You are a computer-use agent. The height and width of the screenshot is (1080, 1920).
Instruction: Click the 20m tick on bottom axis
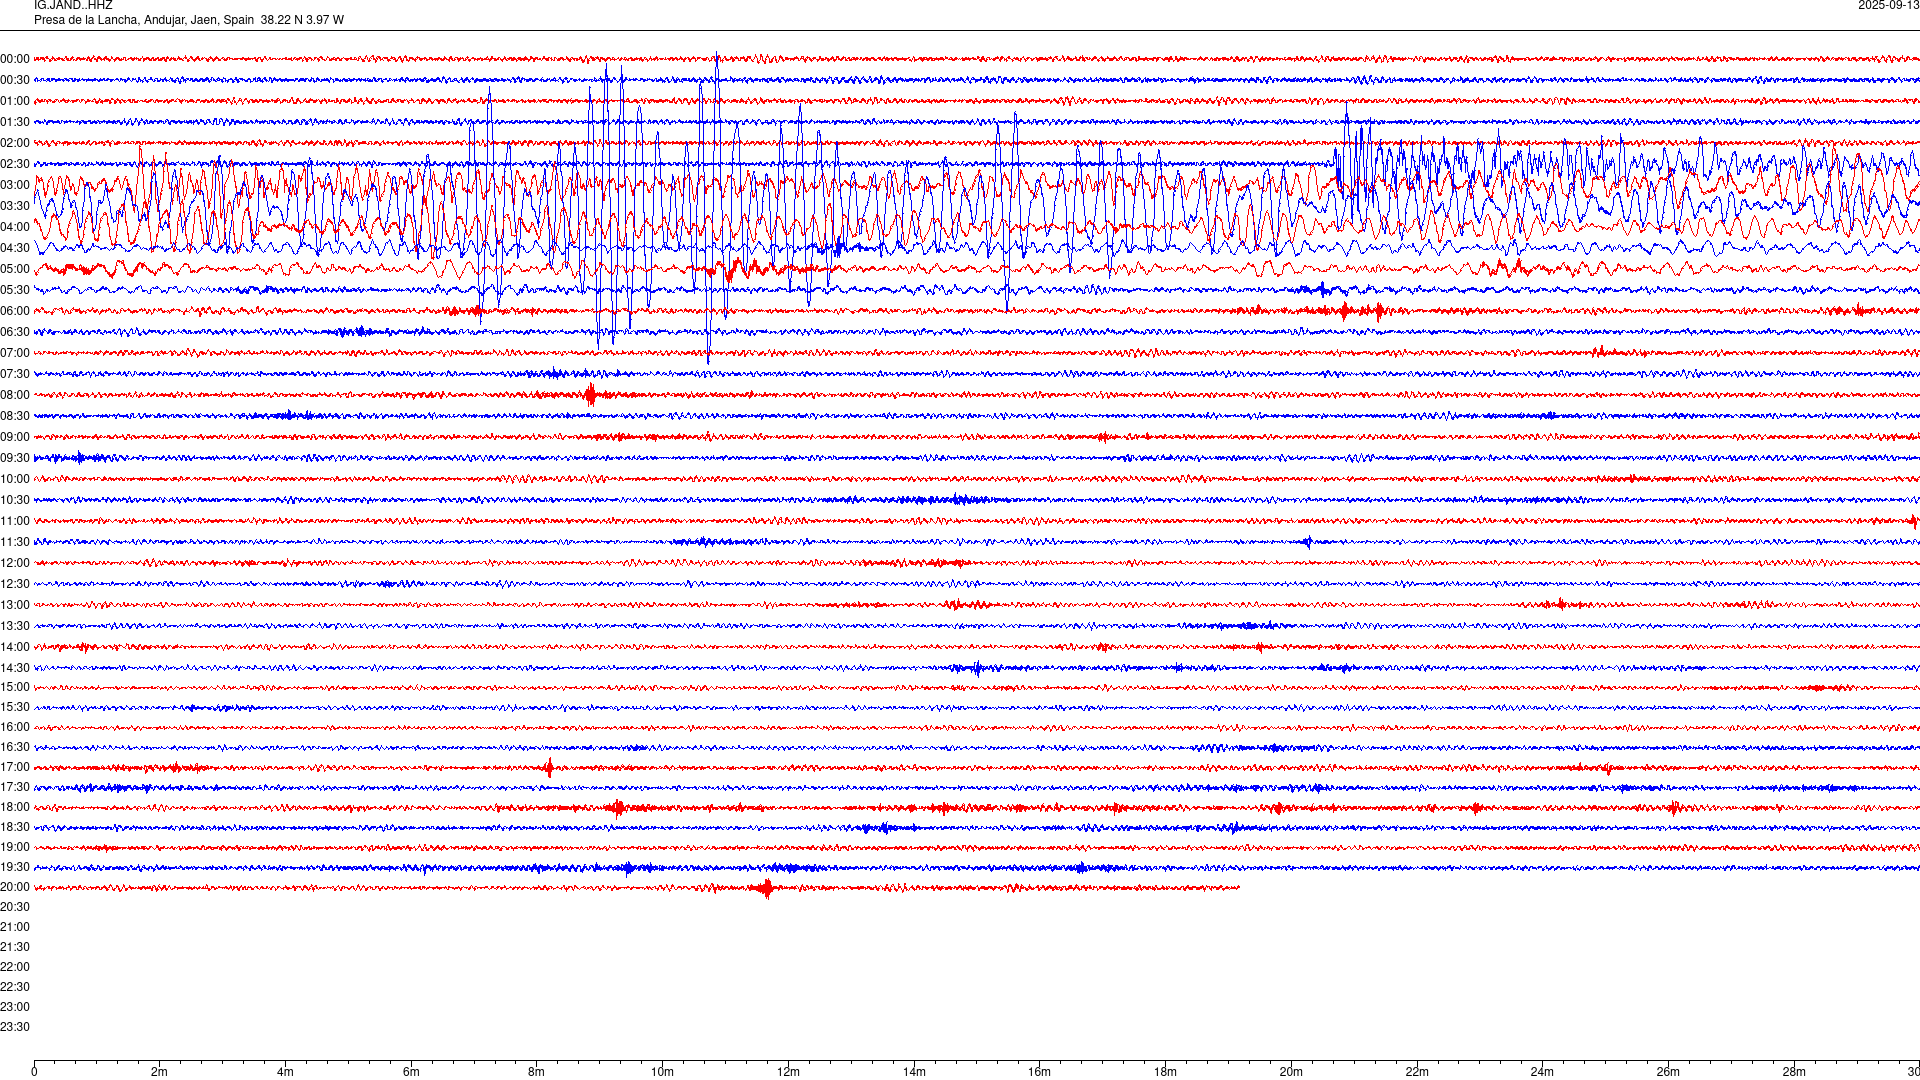click(x=1291, y=1072)
